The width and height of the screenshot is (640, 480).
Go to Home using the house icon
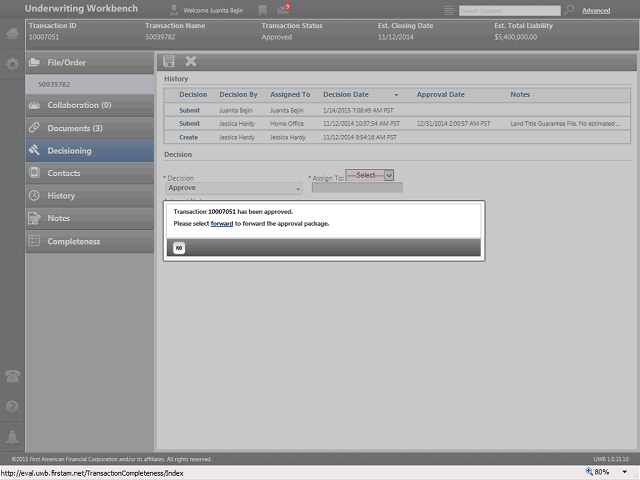coord(12,33)
